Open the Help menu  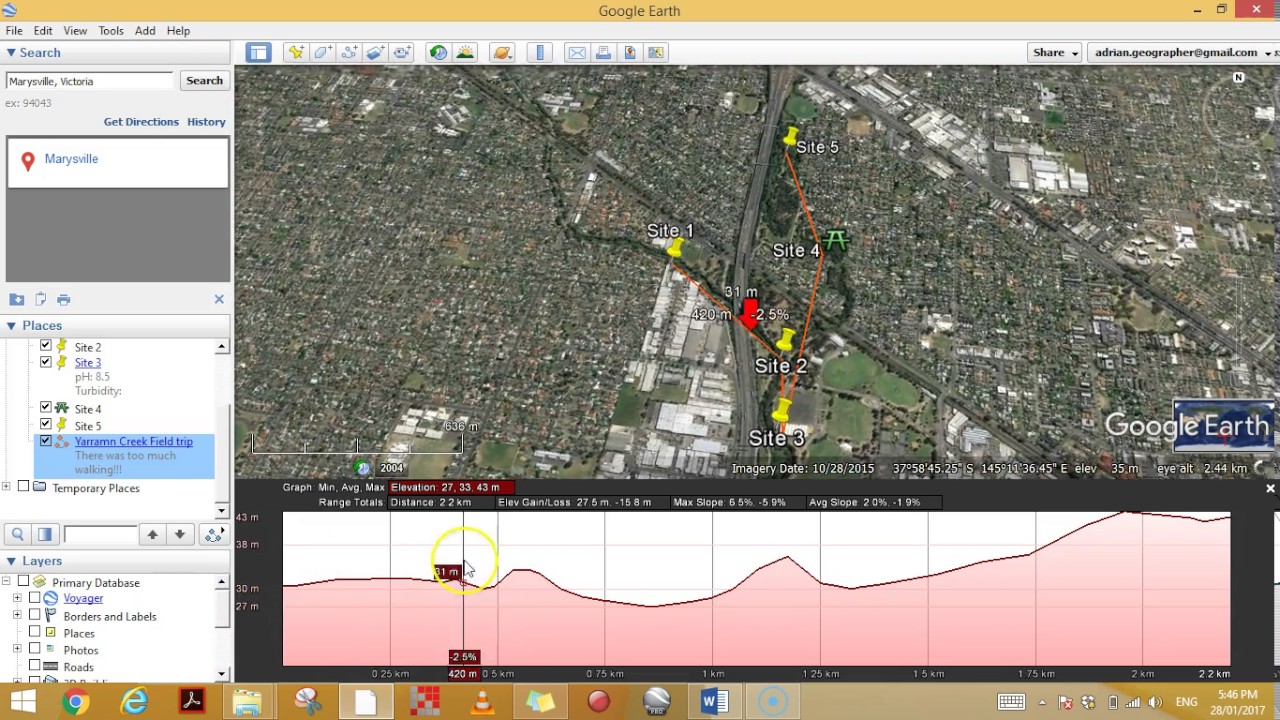click(178, 31)
